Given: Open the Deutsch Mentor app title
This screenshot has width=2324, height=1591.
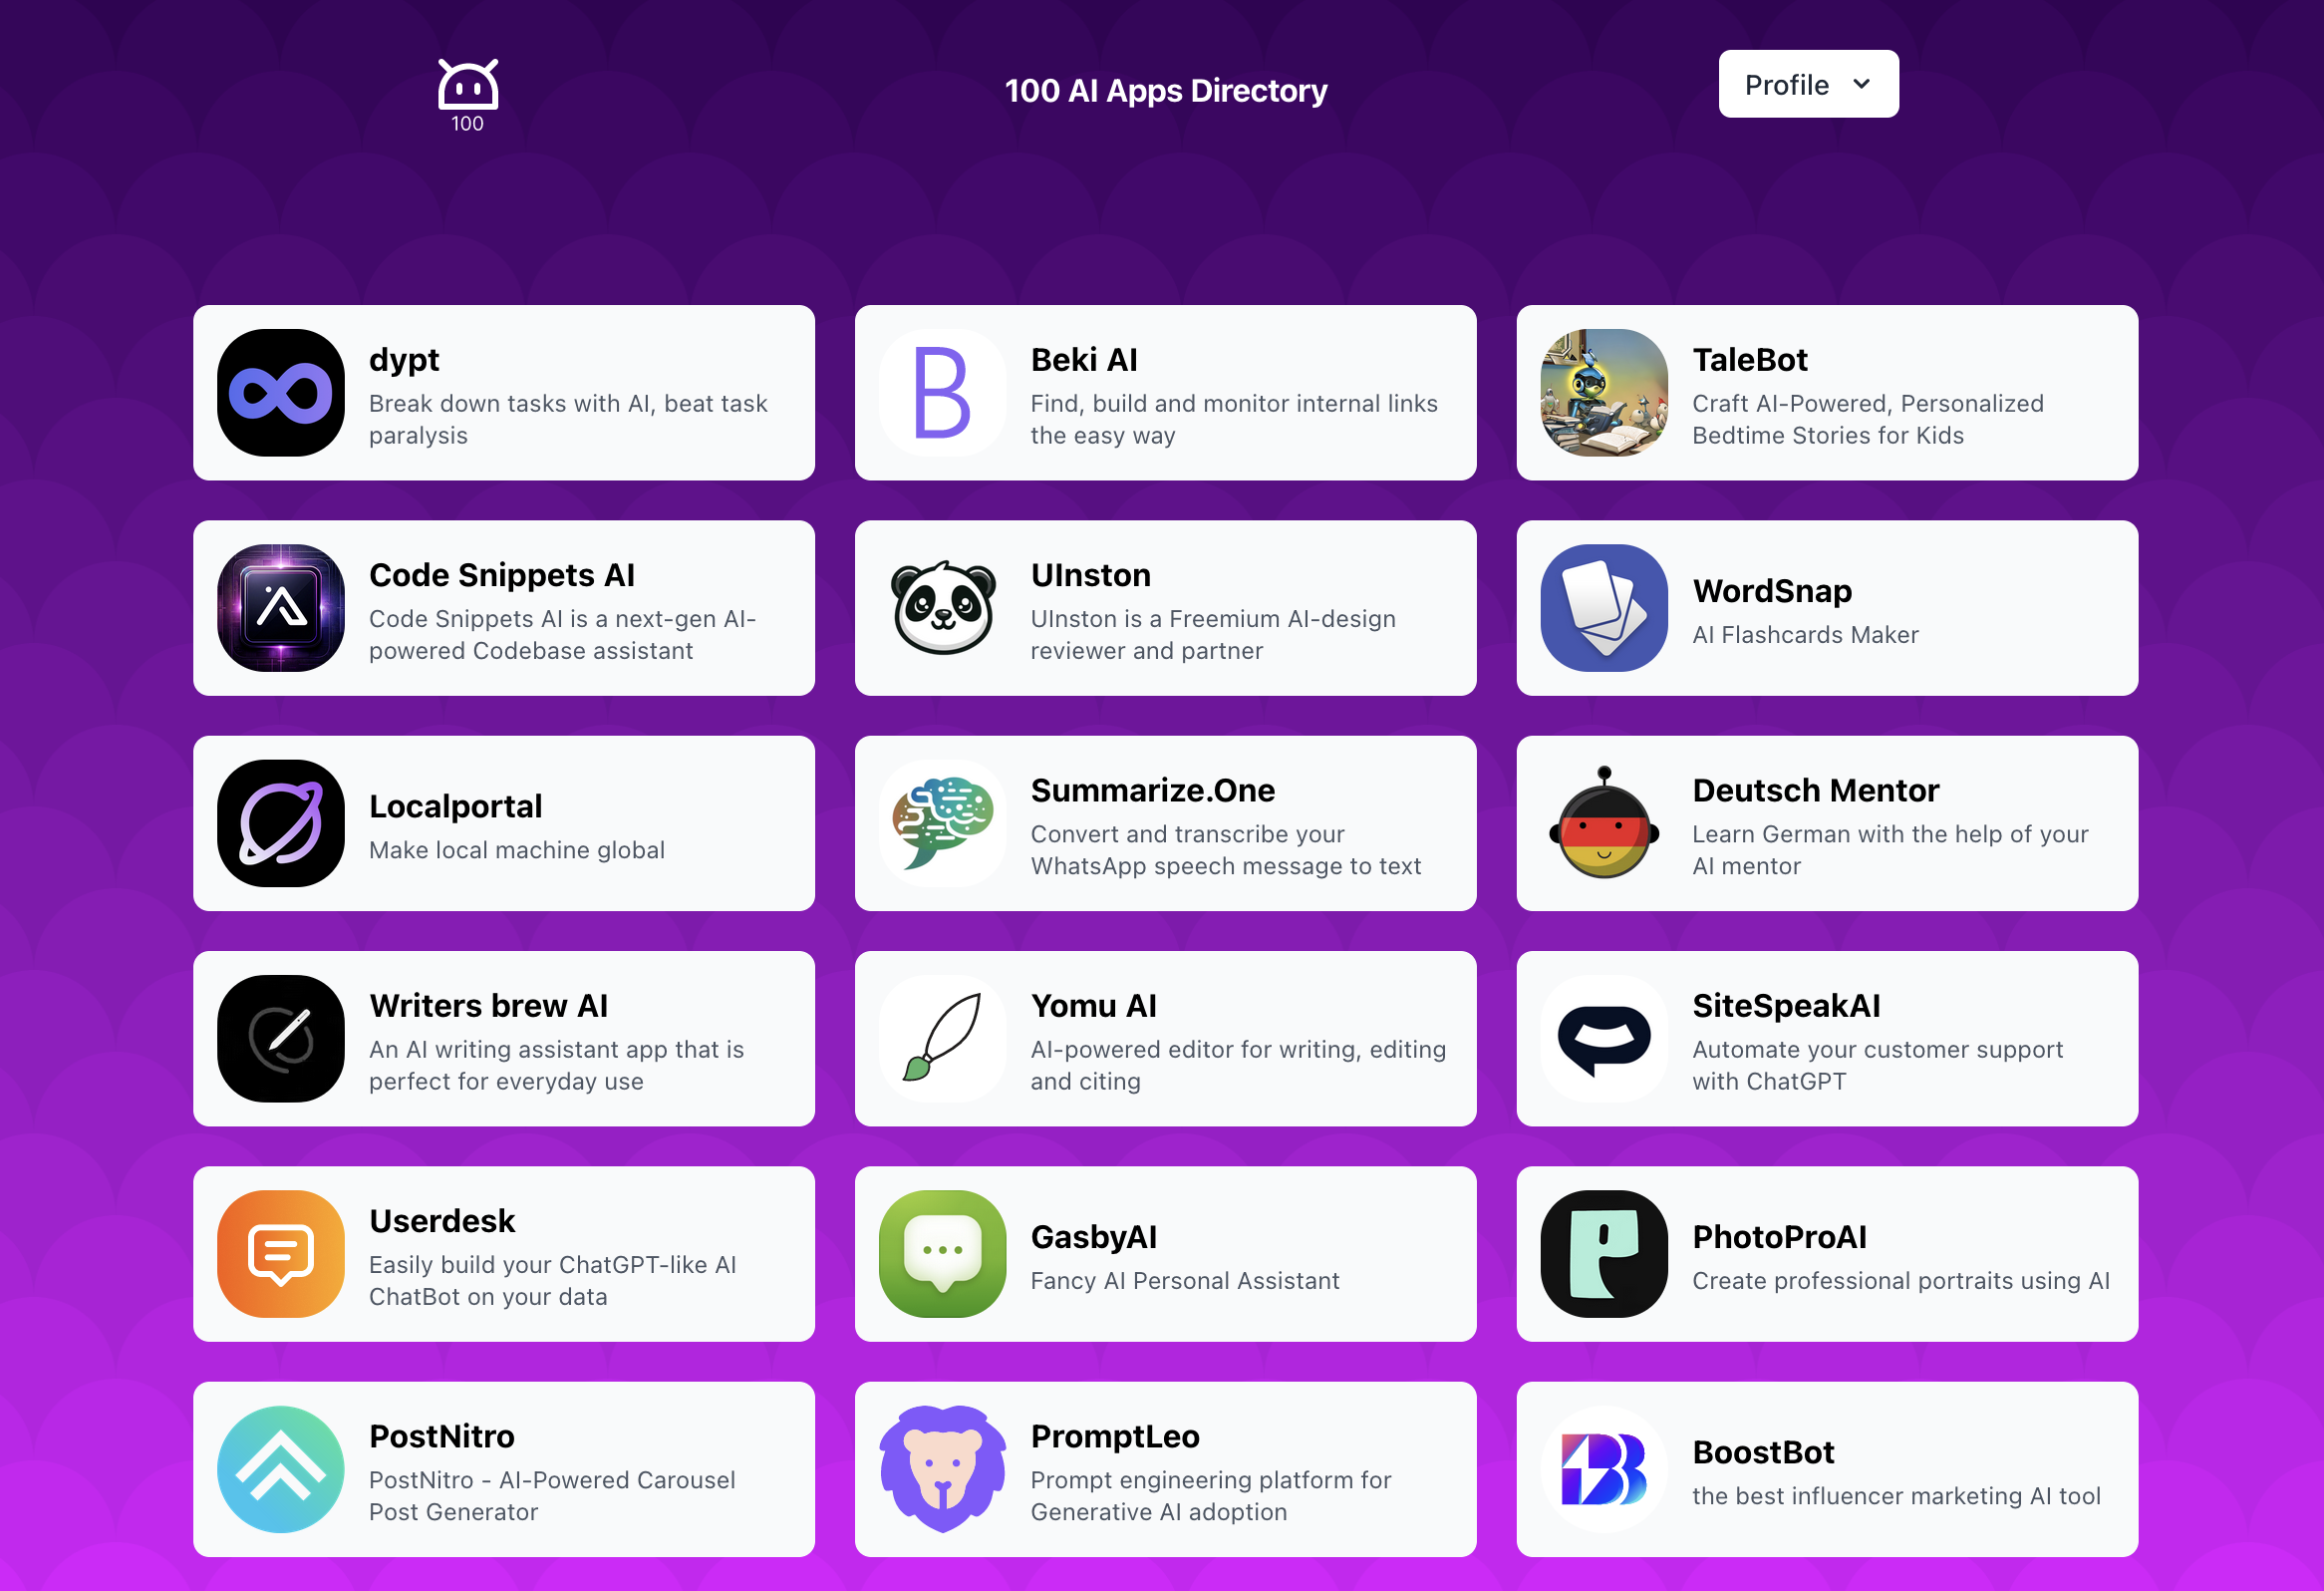Looking at the screenshot, I should (1815, 790).
